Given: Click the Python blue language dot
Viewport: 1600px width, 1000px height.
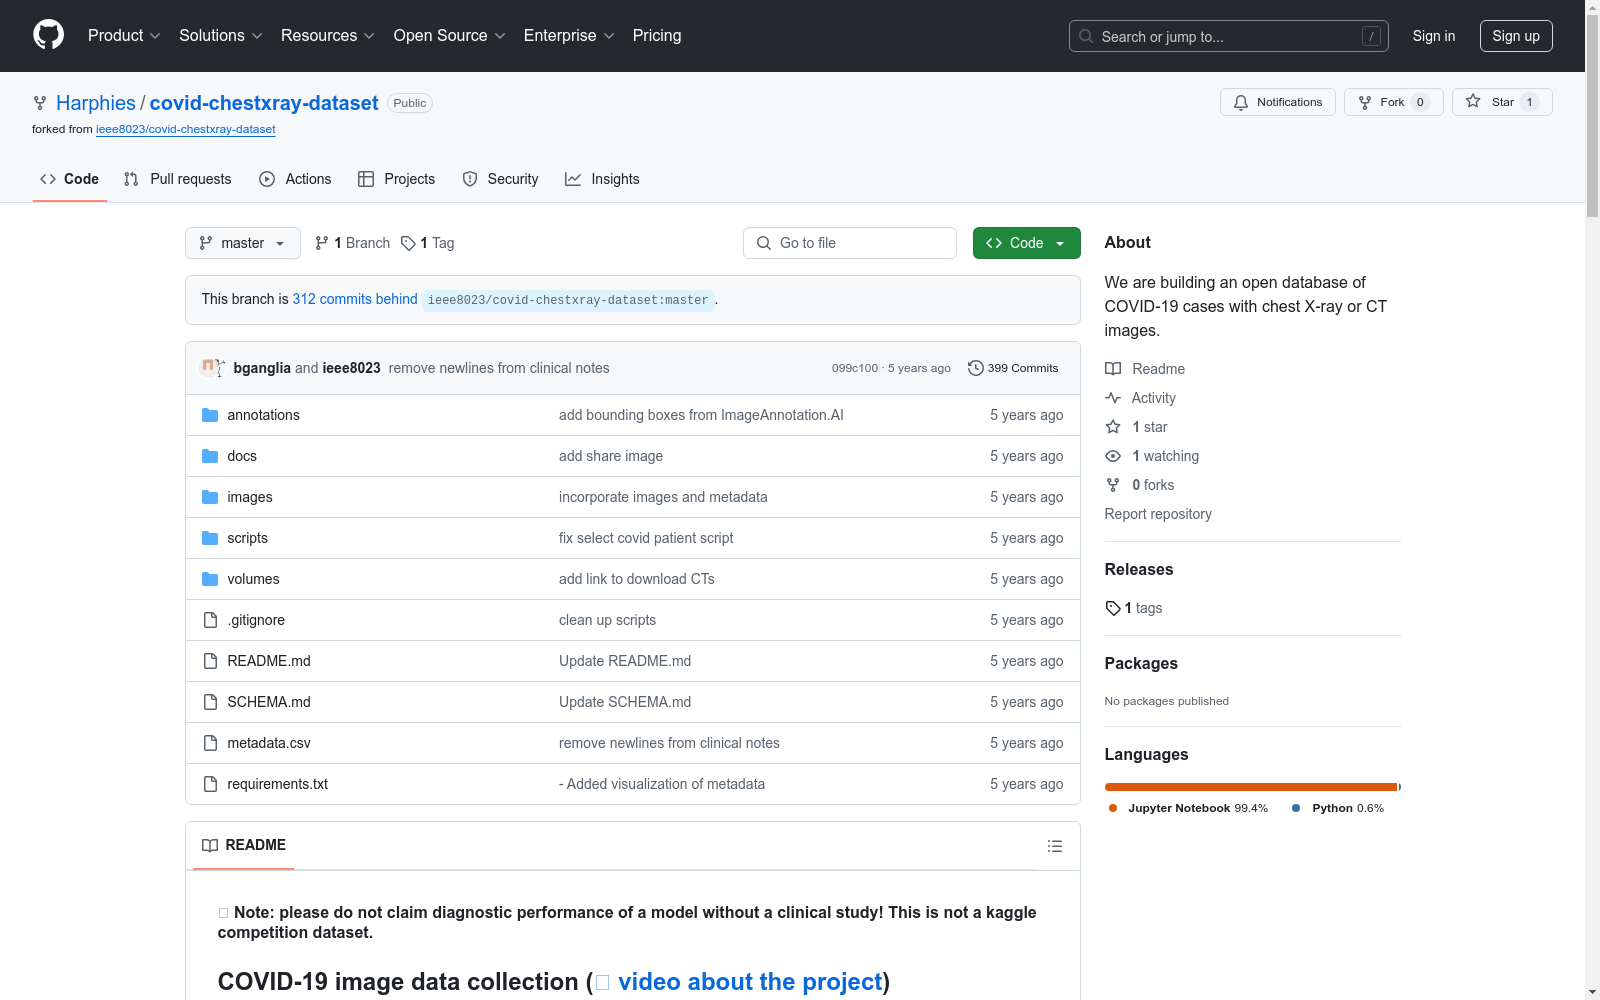Looking at the screenshot, I should [1296, 808].
